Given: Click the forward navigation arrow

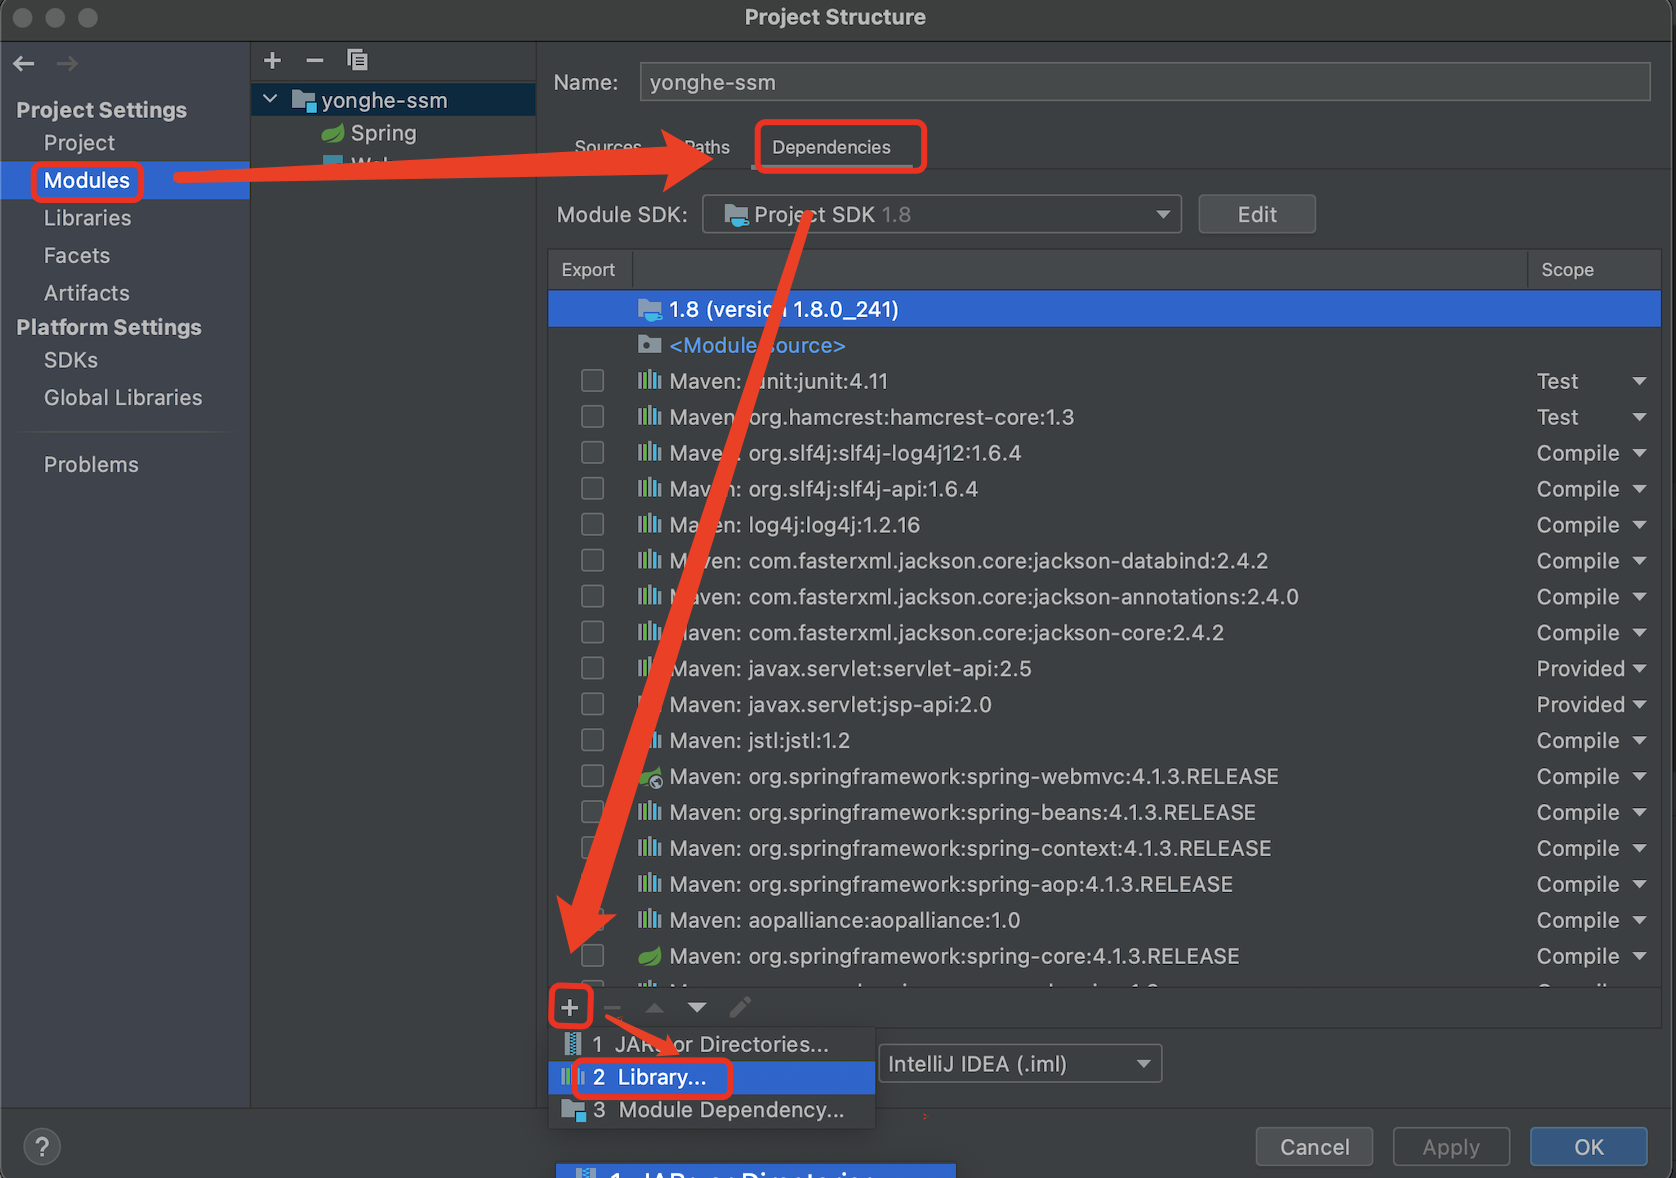Looking at the screenshot, I should (67, 64).
